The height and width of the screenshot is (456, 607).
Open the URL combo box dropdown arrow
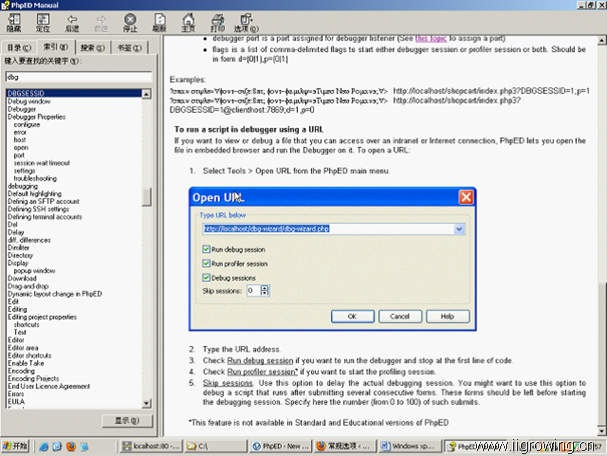[459, 229]
